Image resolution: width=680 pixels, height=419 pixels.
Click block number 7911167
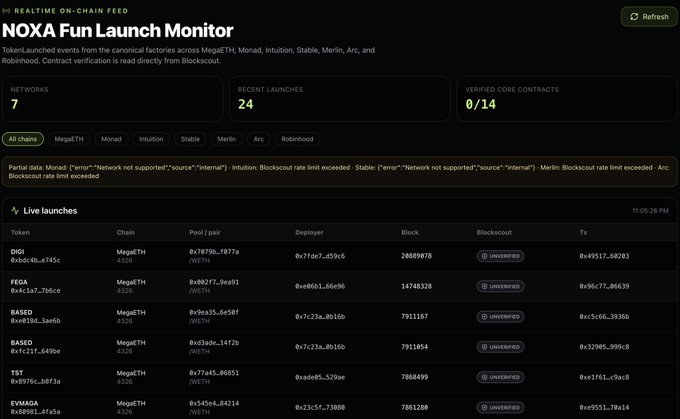(415, 317)
